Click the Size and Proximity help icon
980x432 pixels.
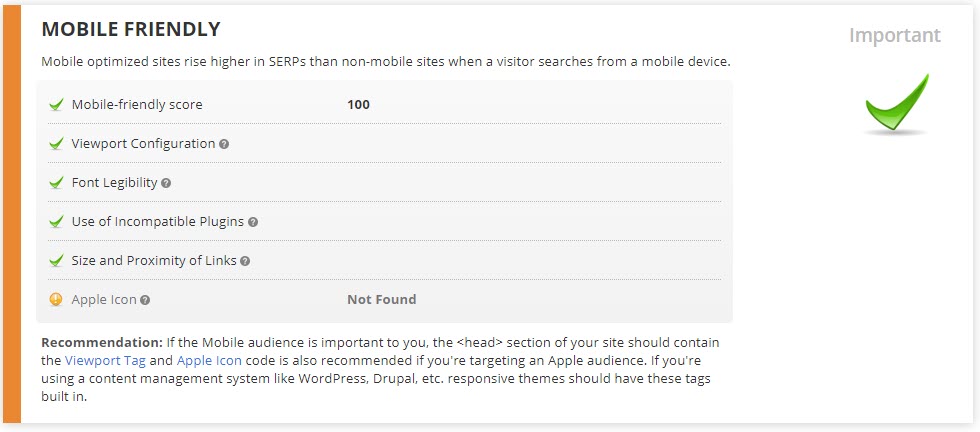click(245, 261)
